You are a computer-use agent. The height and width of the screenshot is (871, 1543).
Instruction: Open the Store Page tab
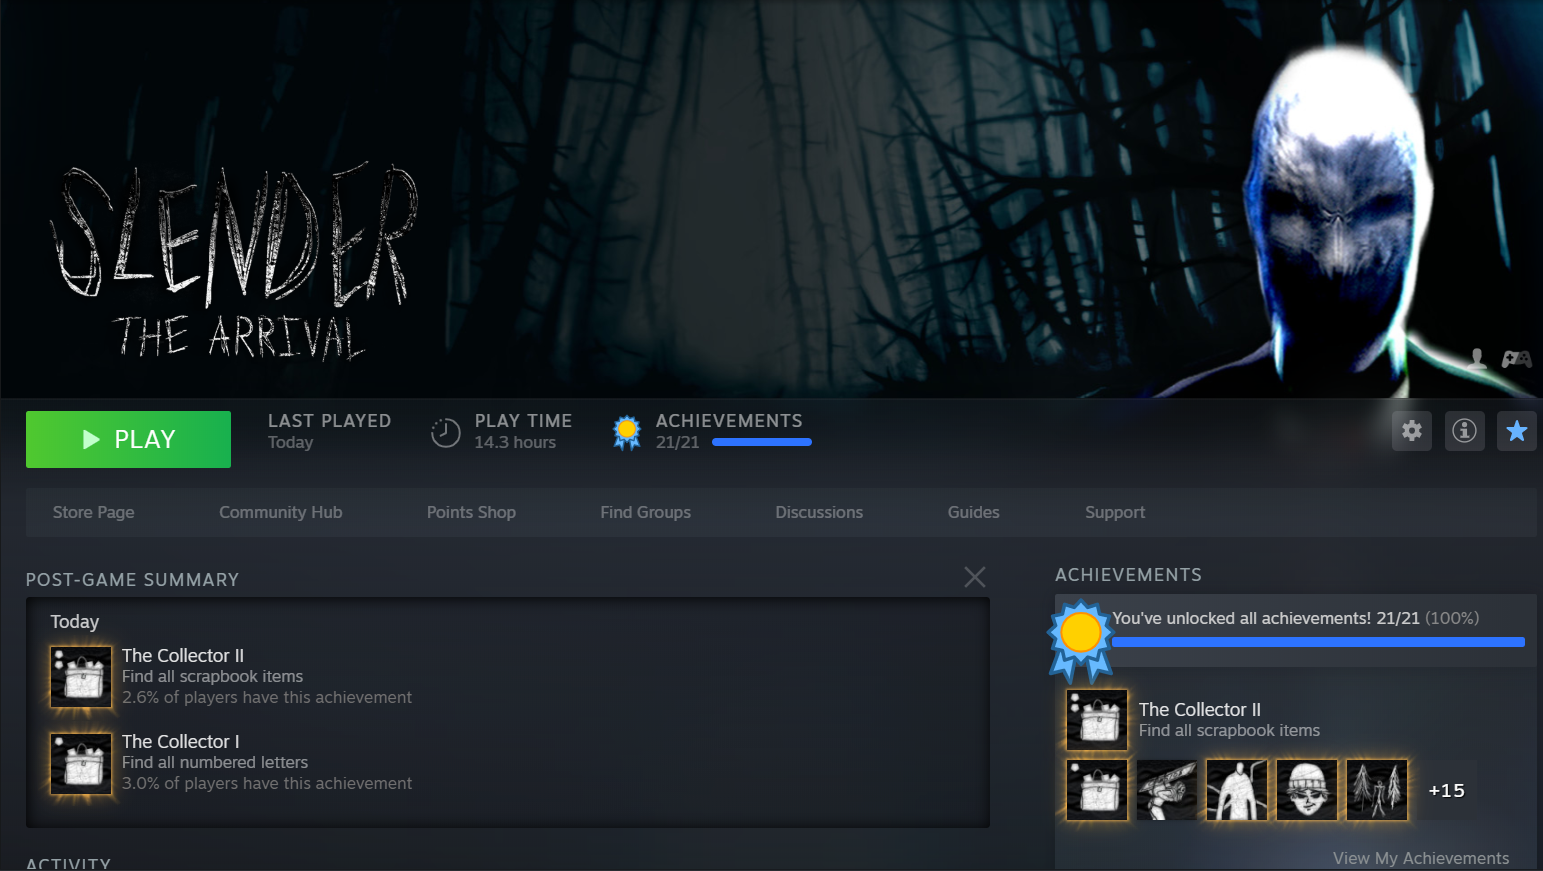coord(94,512)
